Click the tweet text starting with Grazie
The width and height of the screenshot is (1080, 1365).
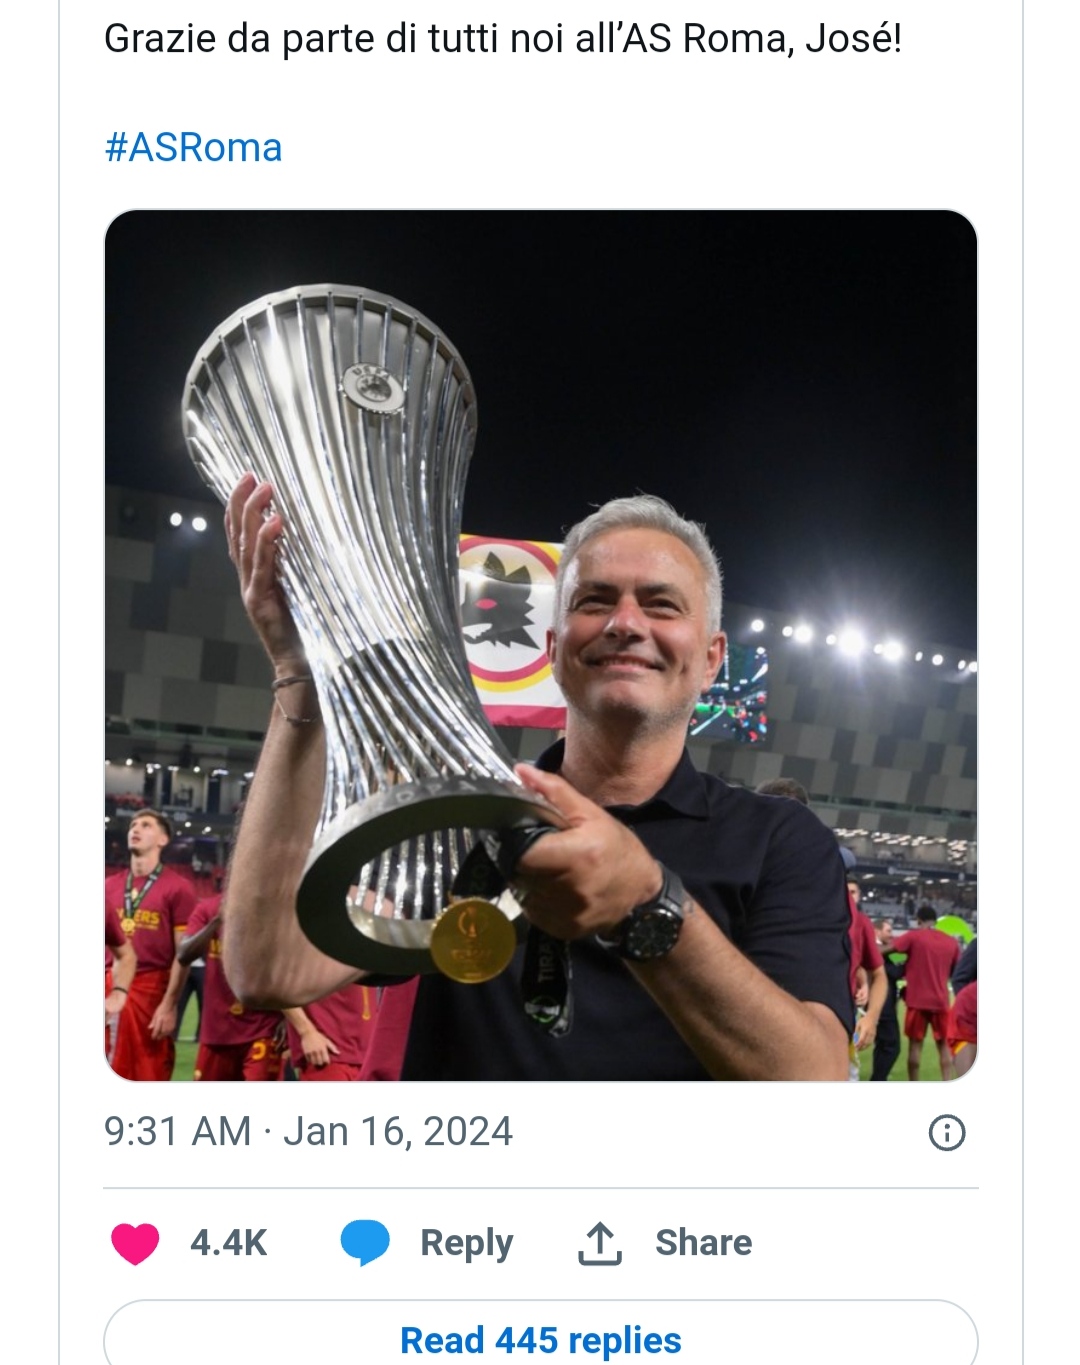pos(503,39)
